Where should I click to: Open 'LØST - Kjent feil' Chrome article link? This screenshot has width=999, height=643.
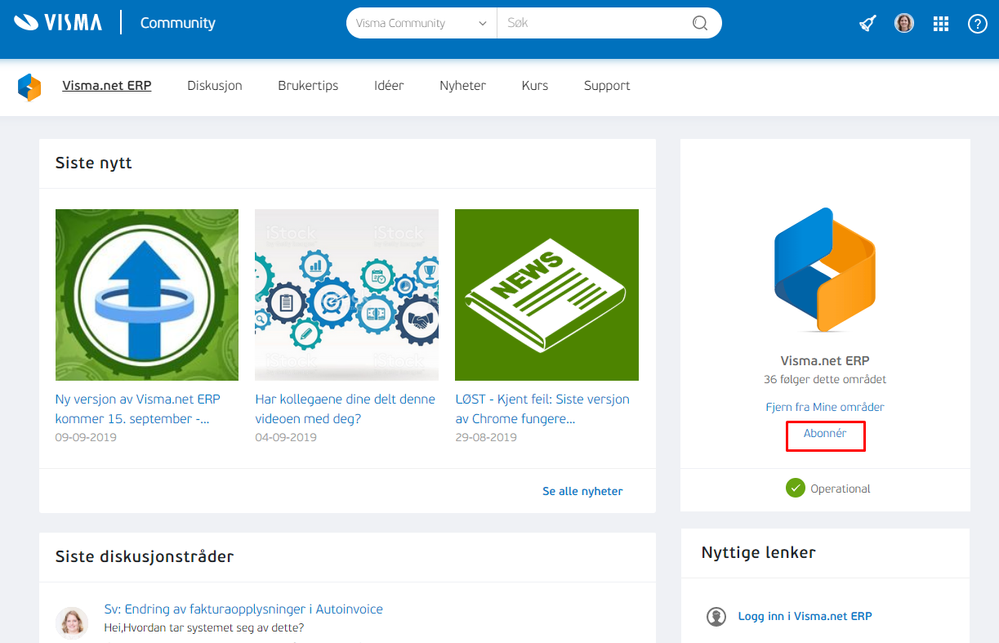[542, 408]
